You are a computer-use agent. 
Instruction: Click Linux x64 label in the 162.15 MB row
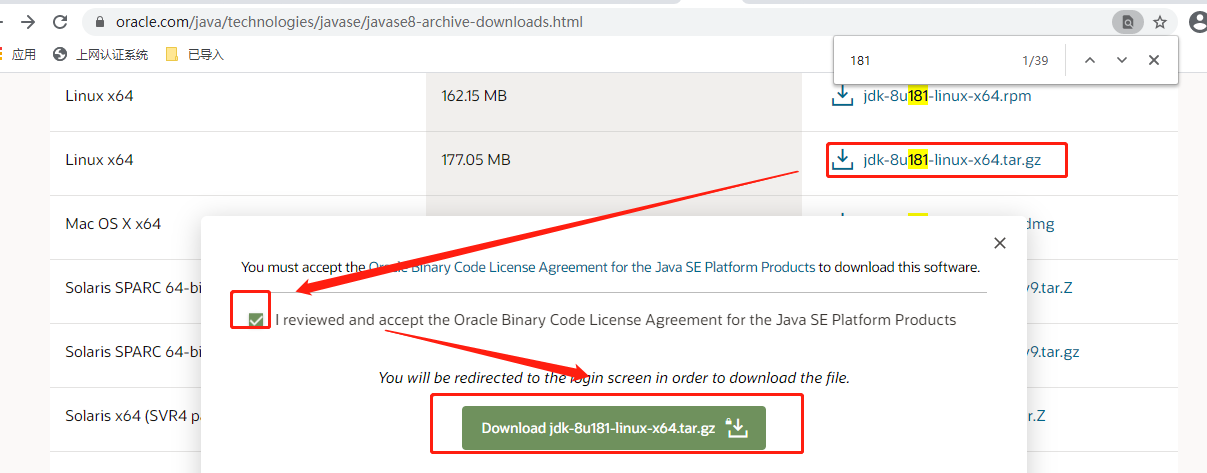[x=99, y=96]
